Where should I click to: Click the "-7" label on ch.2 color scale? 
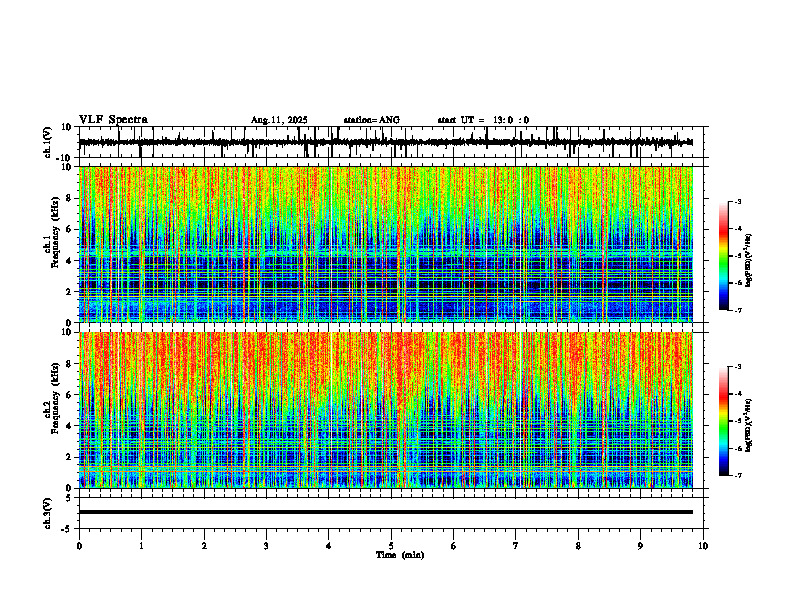[x=737, y=475]
